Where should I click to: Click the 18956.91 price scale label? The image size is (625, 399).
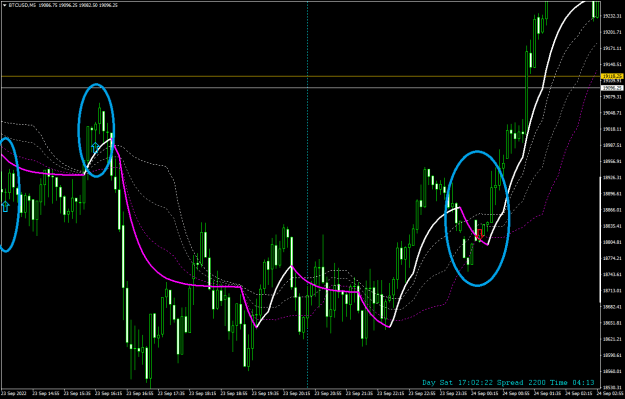tap(612, 162)
